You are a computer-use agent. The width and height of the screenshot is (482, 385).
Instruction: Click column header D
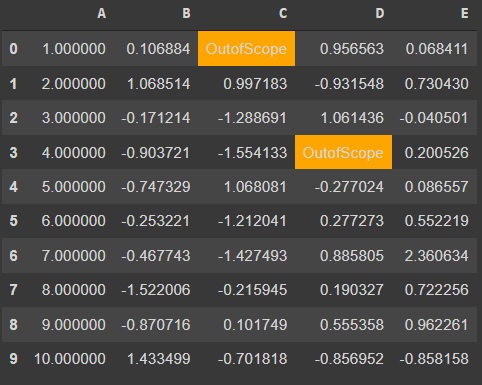(x=380, y=14)
